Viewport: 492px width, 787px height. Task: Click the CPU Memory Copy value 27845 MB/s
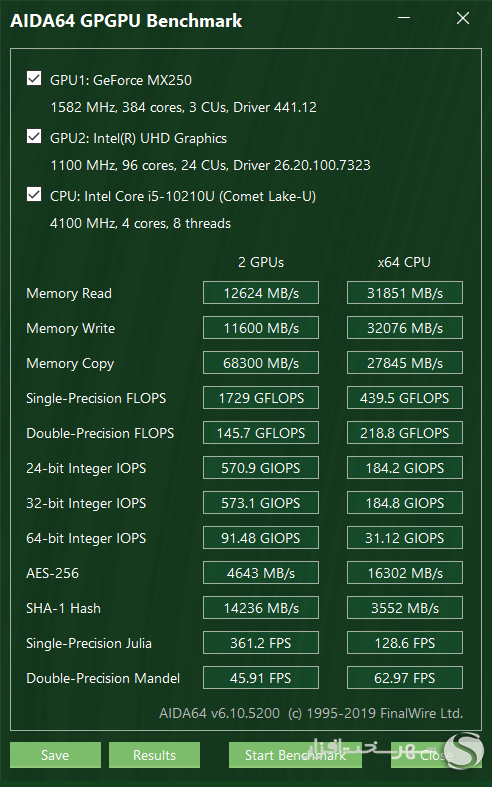405,363
